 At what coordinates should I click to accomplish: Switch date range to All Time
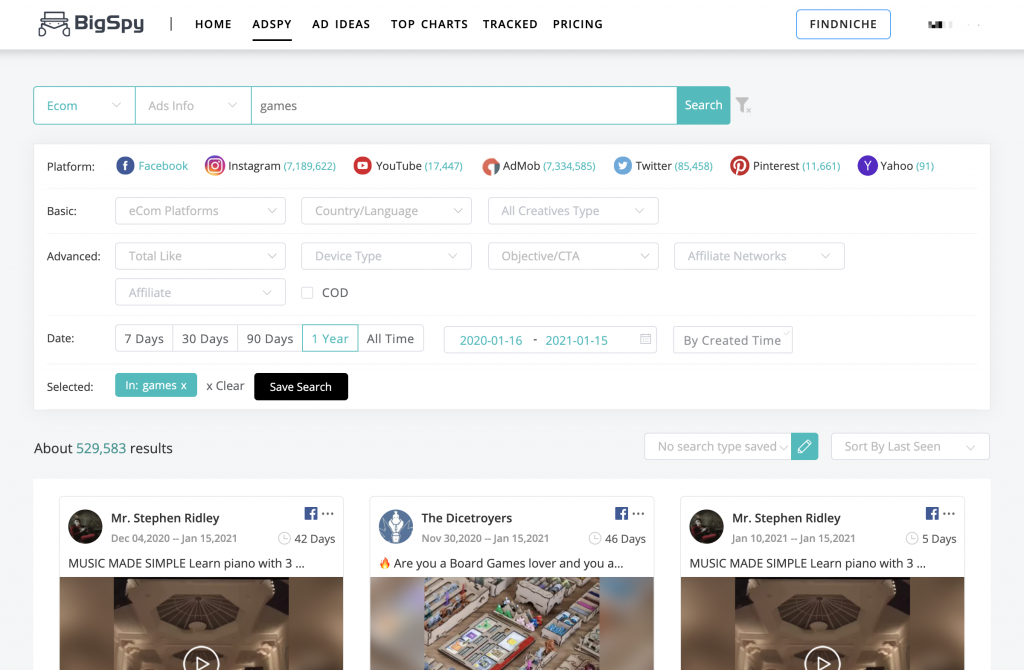391,338
